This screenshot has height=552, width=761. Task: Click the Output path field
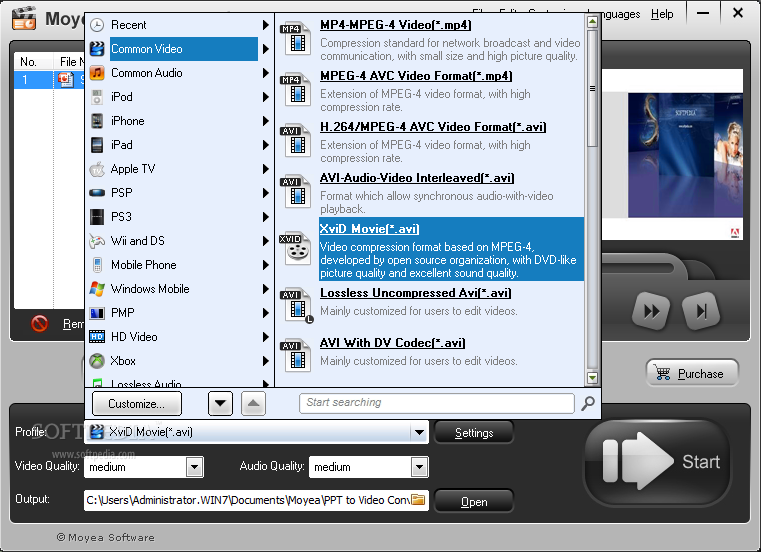point(248,500)
